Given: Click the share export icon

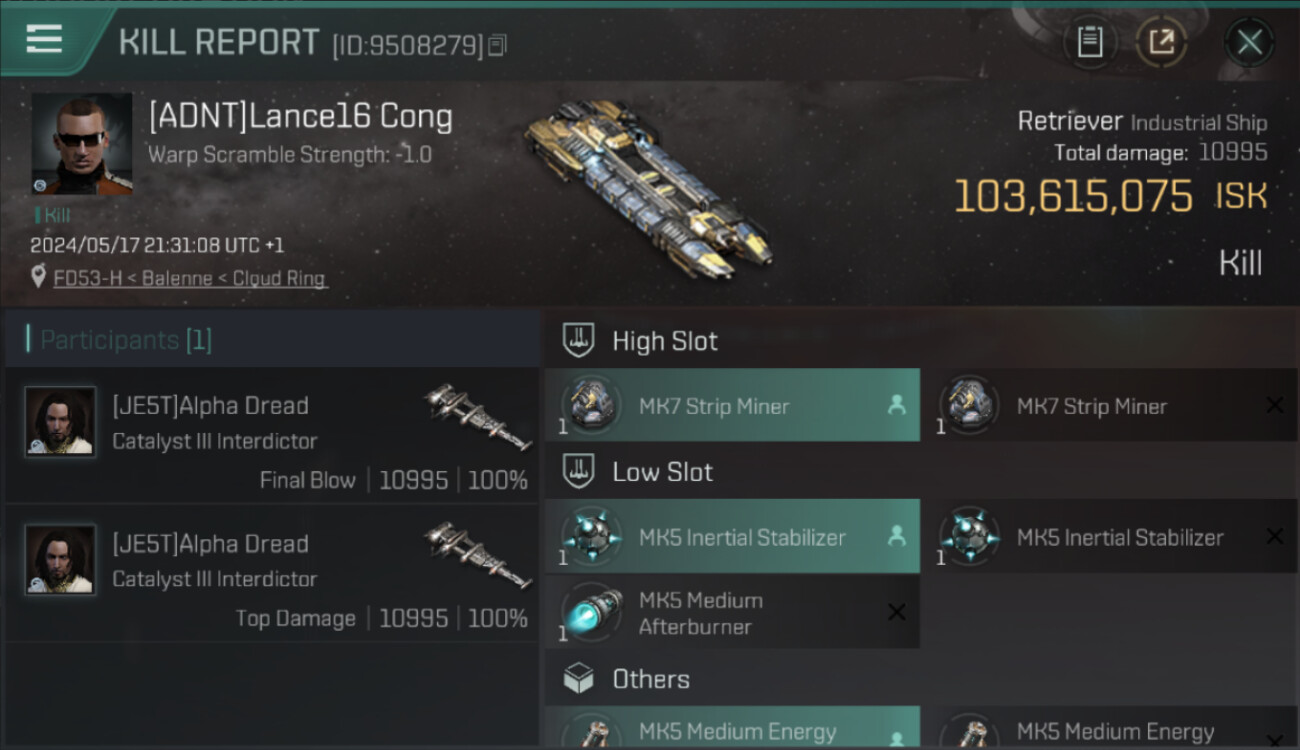Looking at the screenshot, I should [x=1161, y=42].
